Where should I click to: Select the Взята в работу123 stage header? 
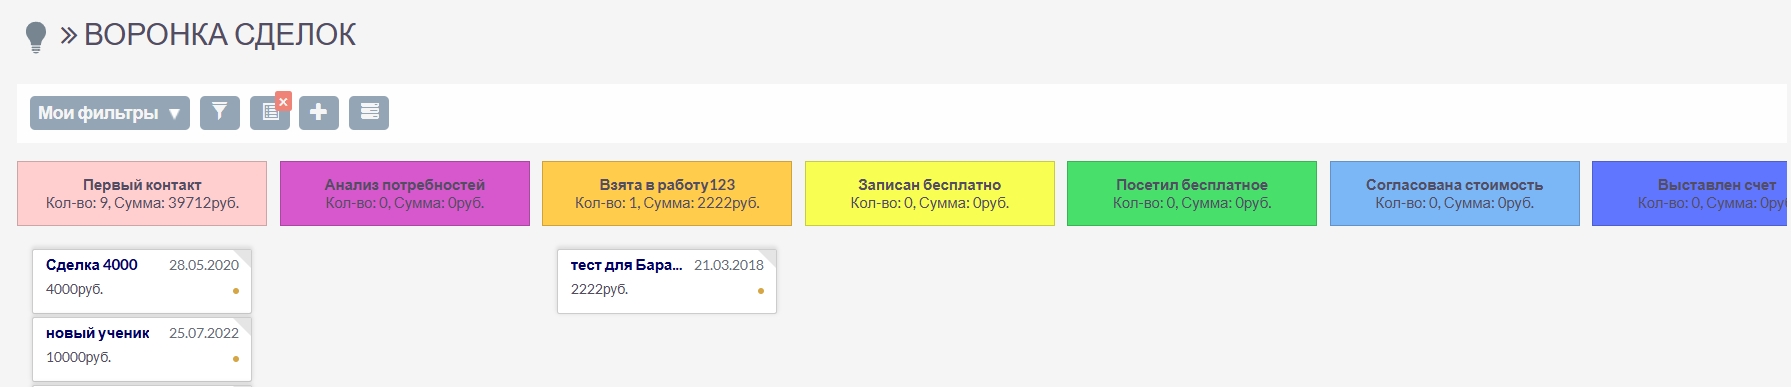(x=667, y=193)
